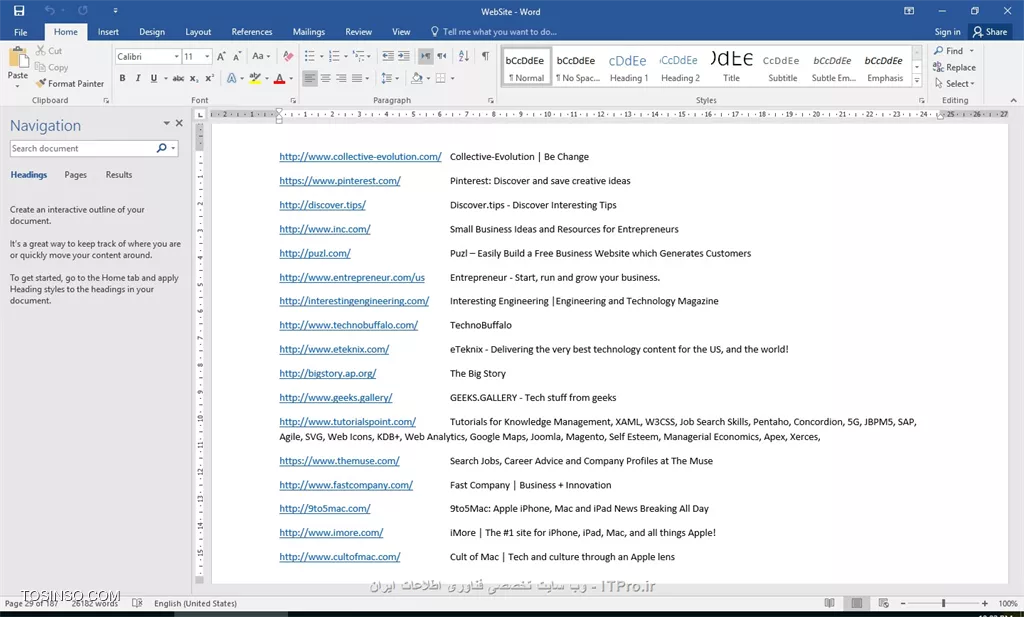Align text to the right
The height and width of the screenshot is (617, 1024).
pyautogui.click(x=341, y=78)
